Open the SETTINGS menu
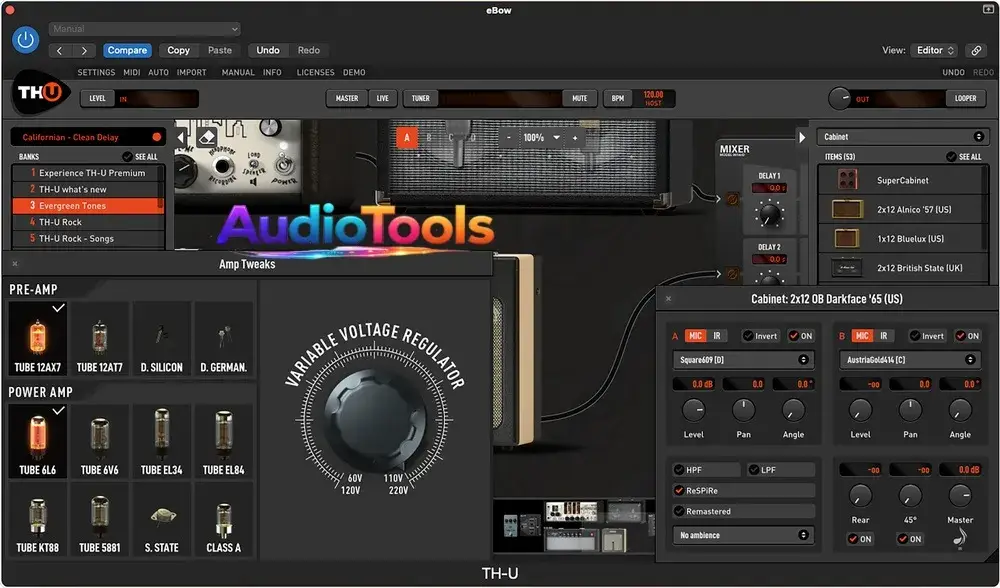The width and height of the screenshot is (1000, 588). tap(96, 73)
